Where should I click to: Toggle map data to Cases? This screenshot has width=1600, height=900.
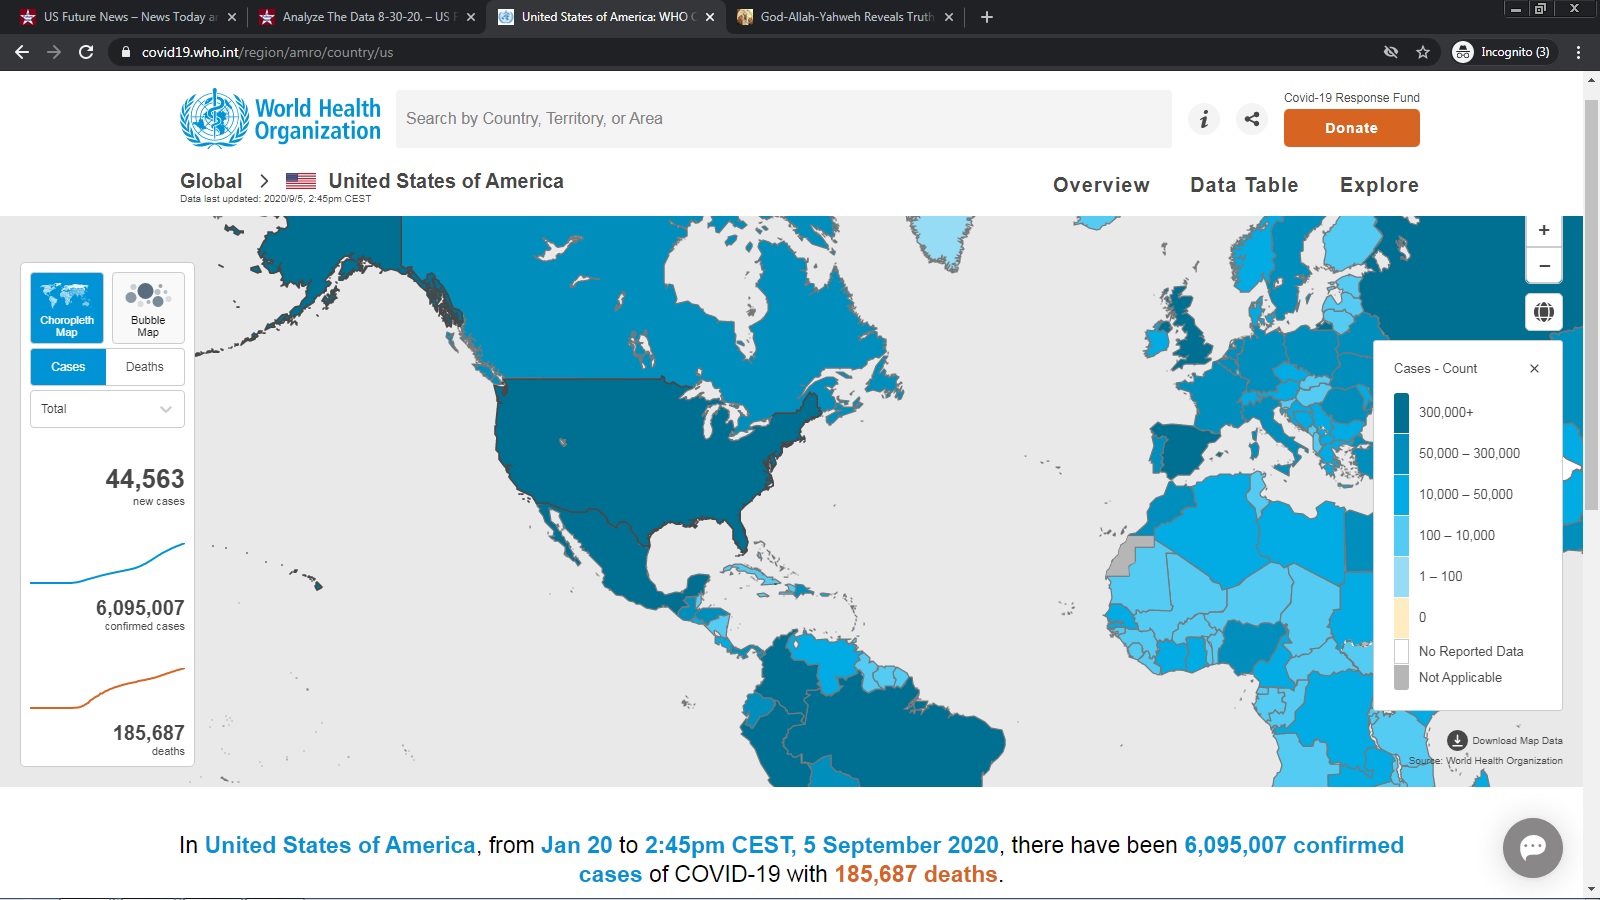tap(68, 367)
